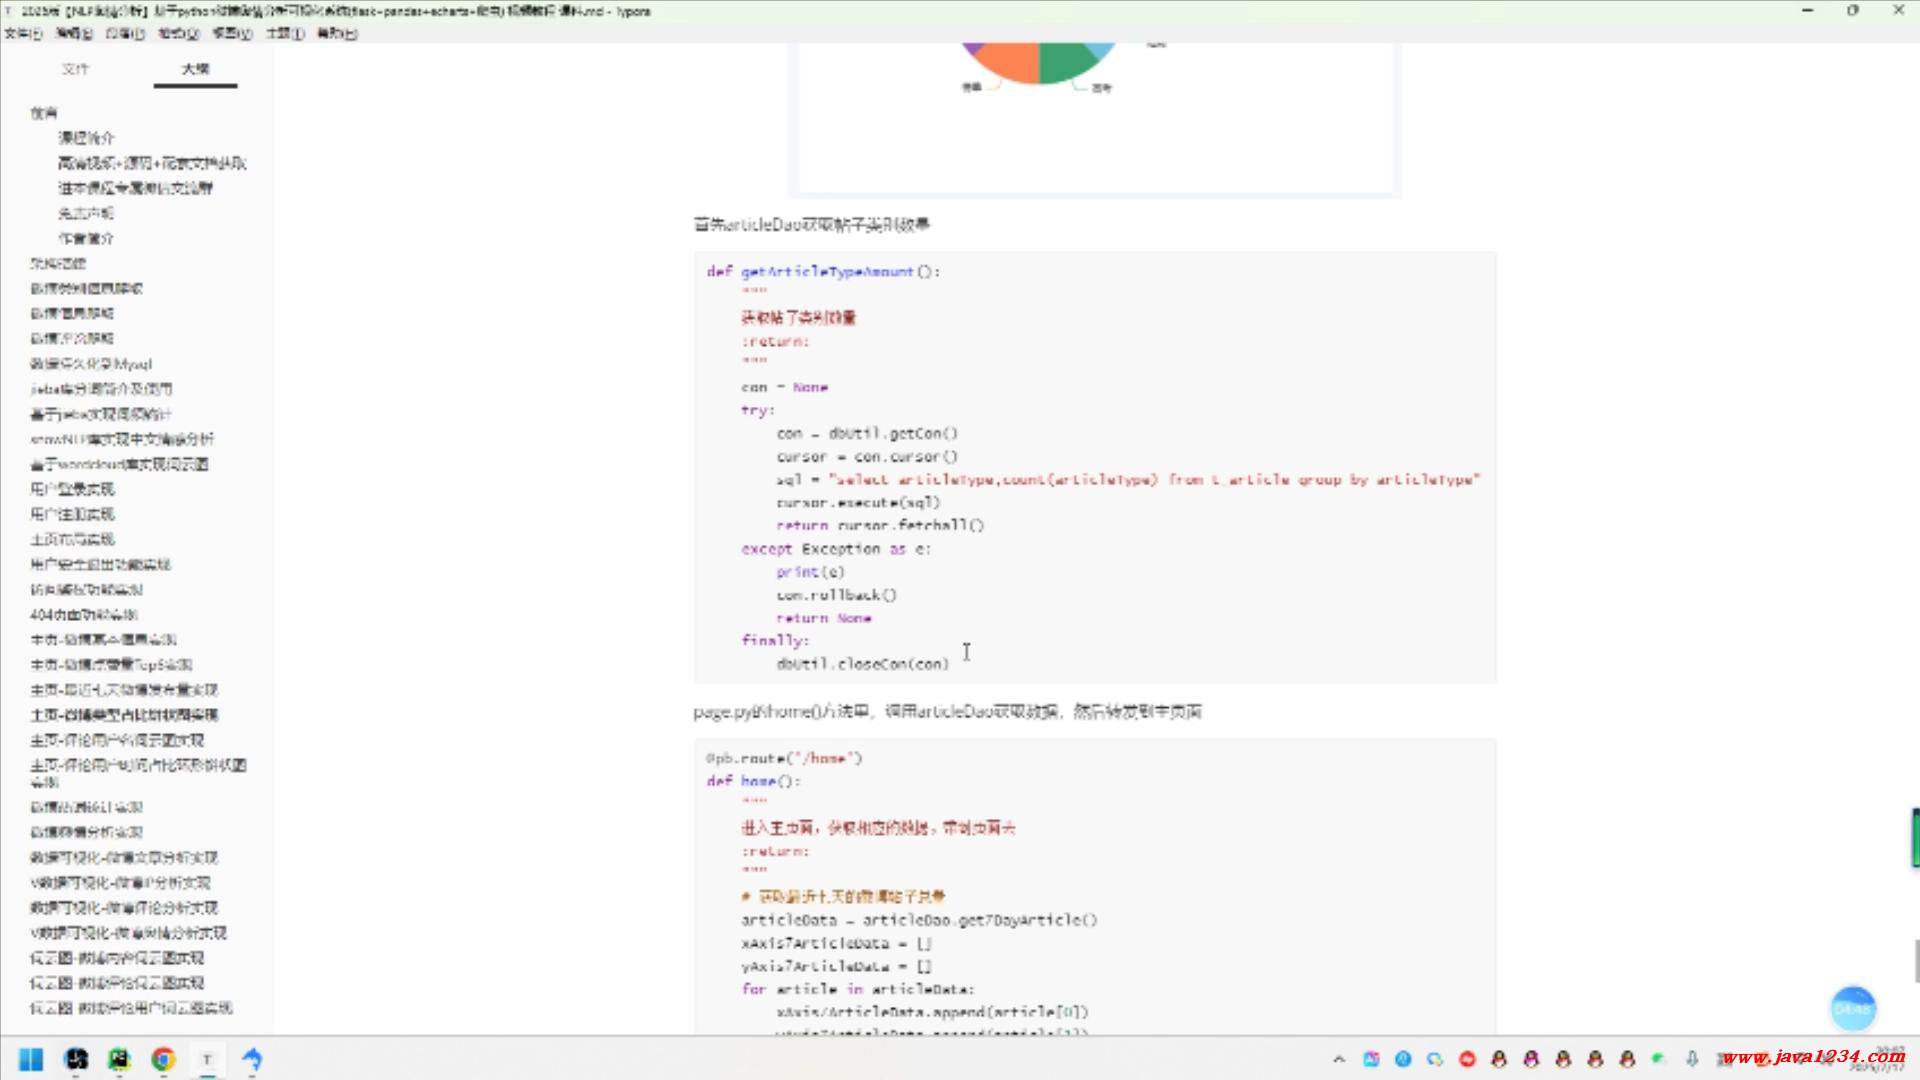This screenshot has height=1080, width=1920.
Task: Open the Windows Start menu
Action: tap(31, 1059)
